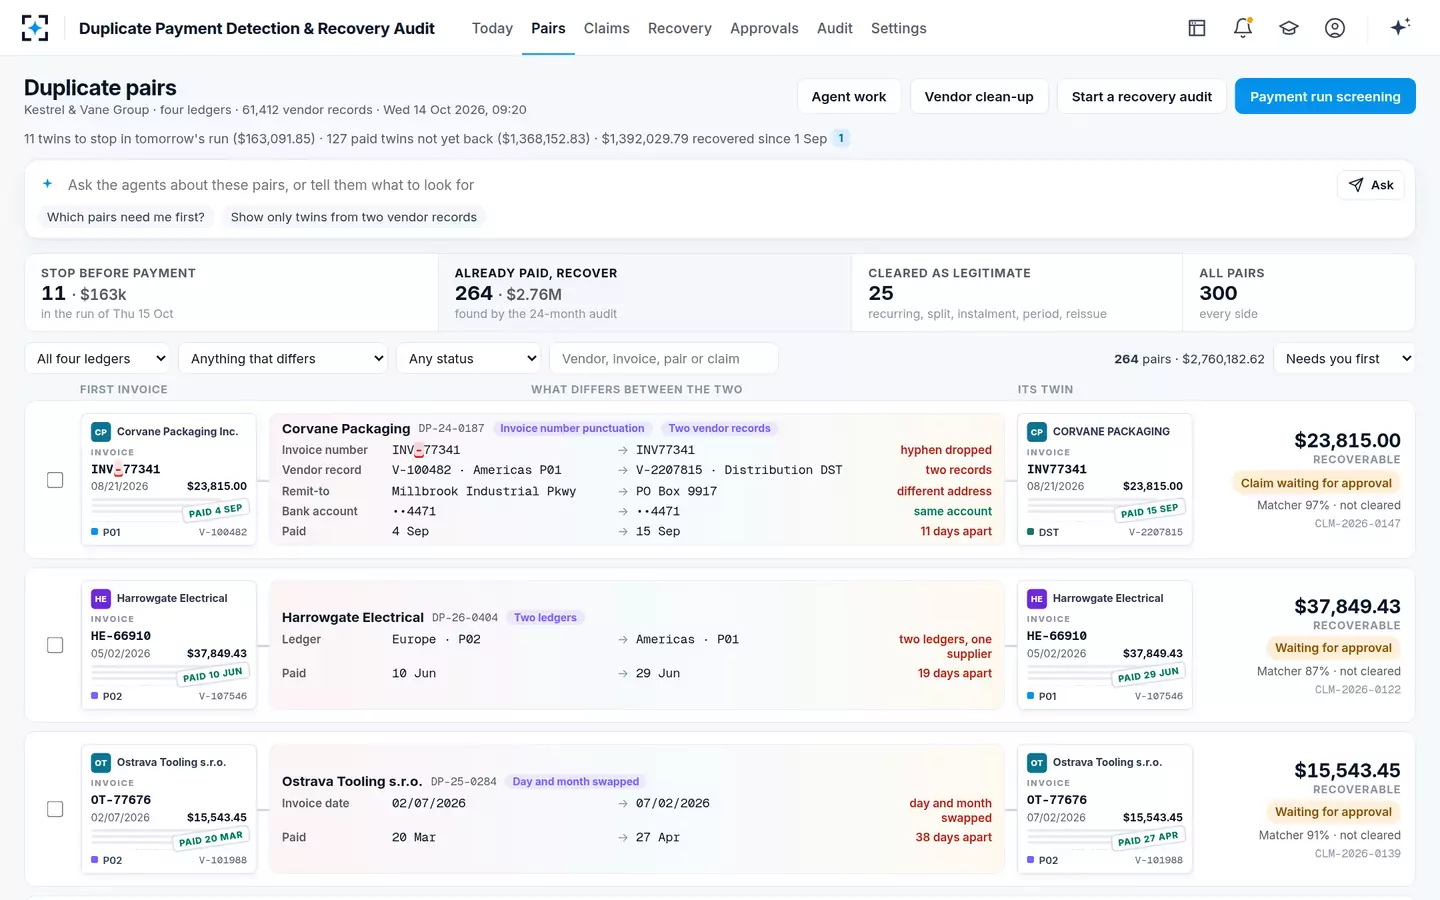The width and height of the screenshot is (1440, 900).
Task: Select the Cleared as legitimate card
Action: (1017, 292)
